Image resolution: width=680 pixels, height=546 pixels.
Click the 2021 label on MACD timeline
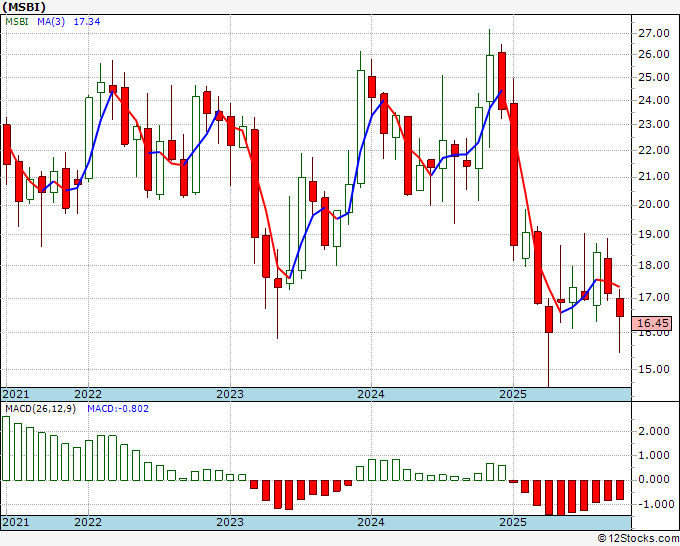(16, 522)
